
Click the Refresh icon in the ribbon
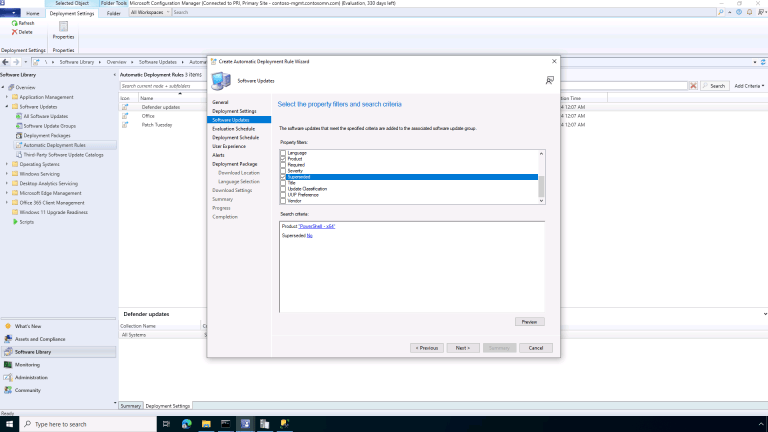[15, 23]
